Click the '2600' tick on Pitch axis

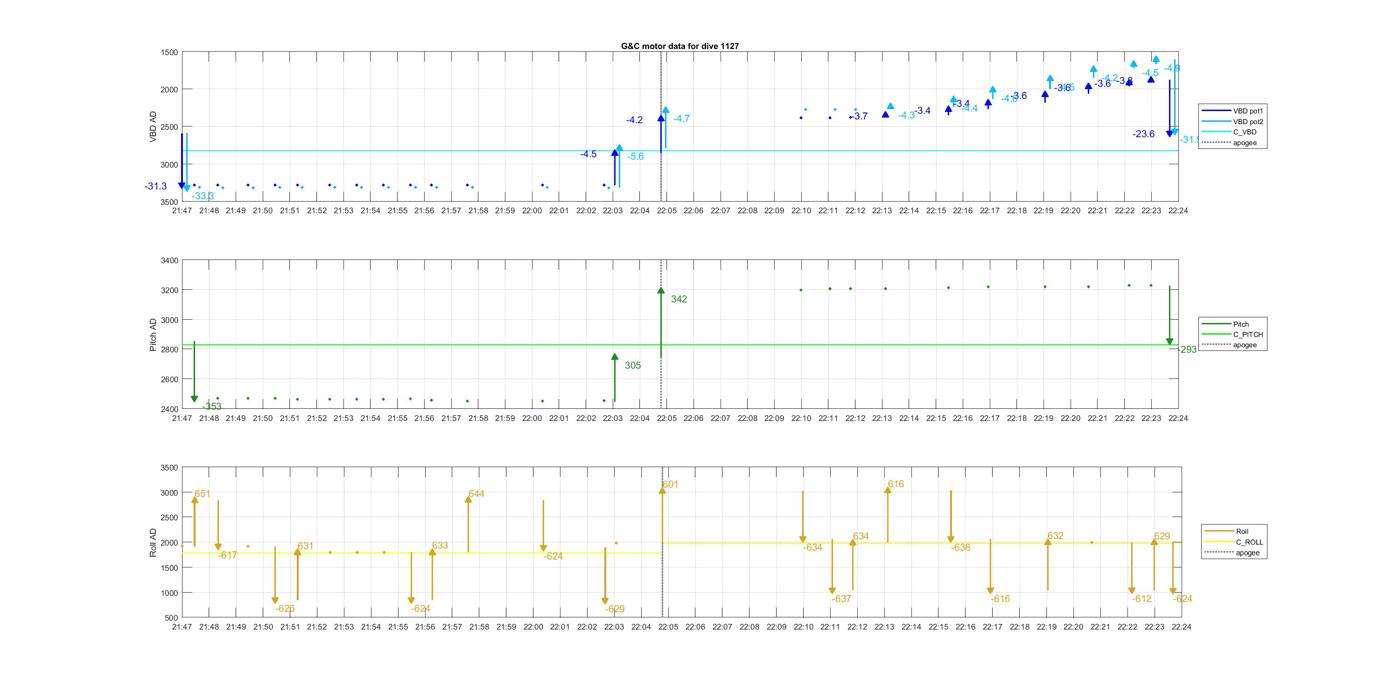click(170, 379)
